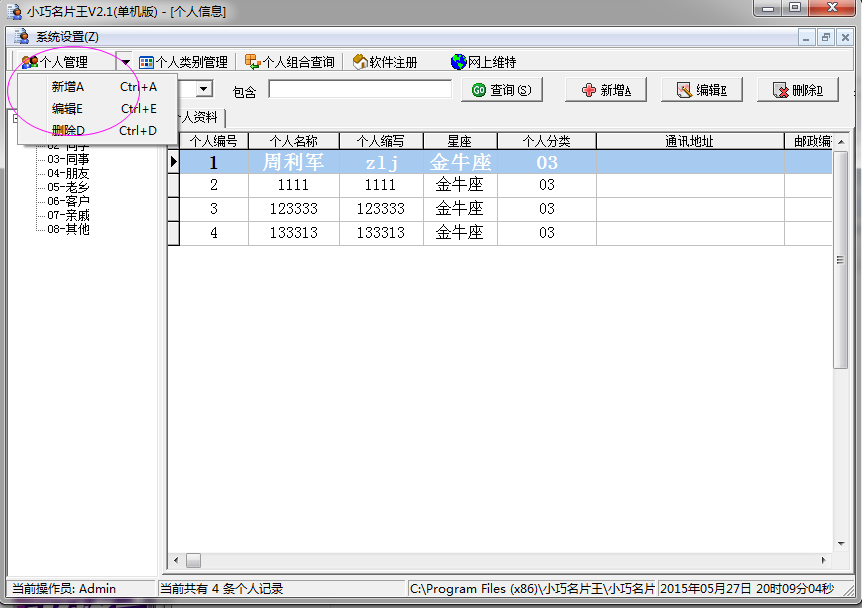Expand the dropdown arrow beside 个人管理

[125, 62]
